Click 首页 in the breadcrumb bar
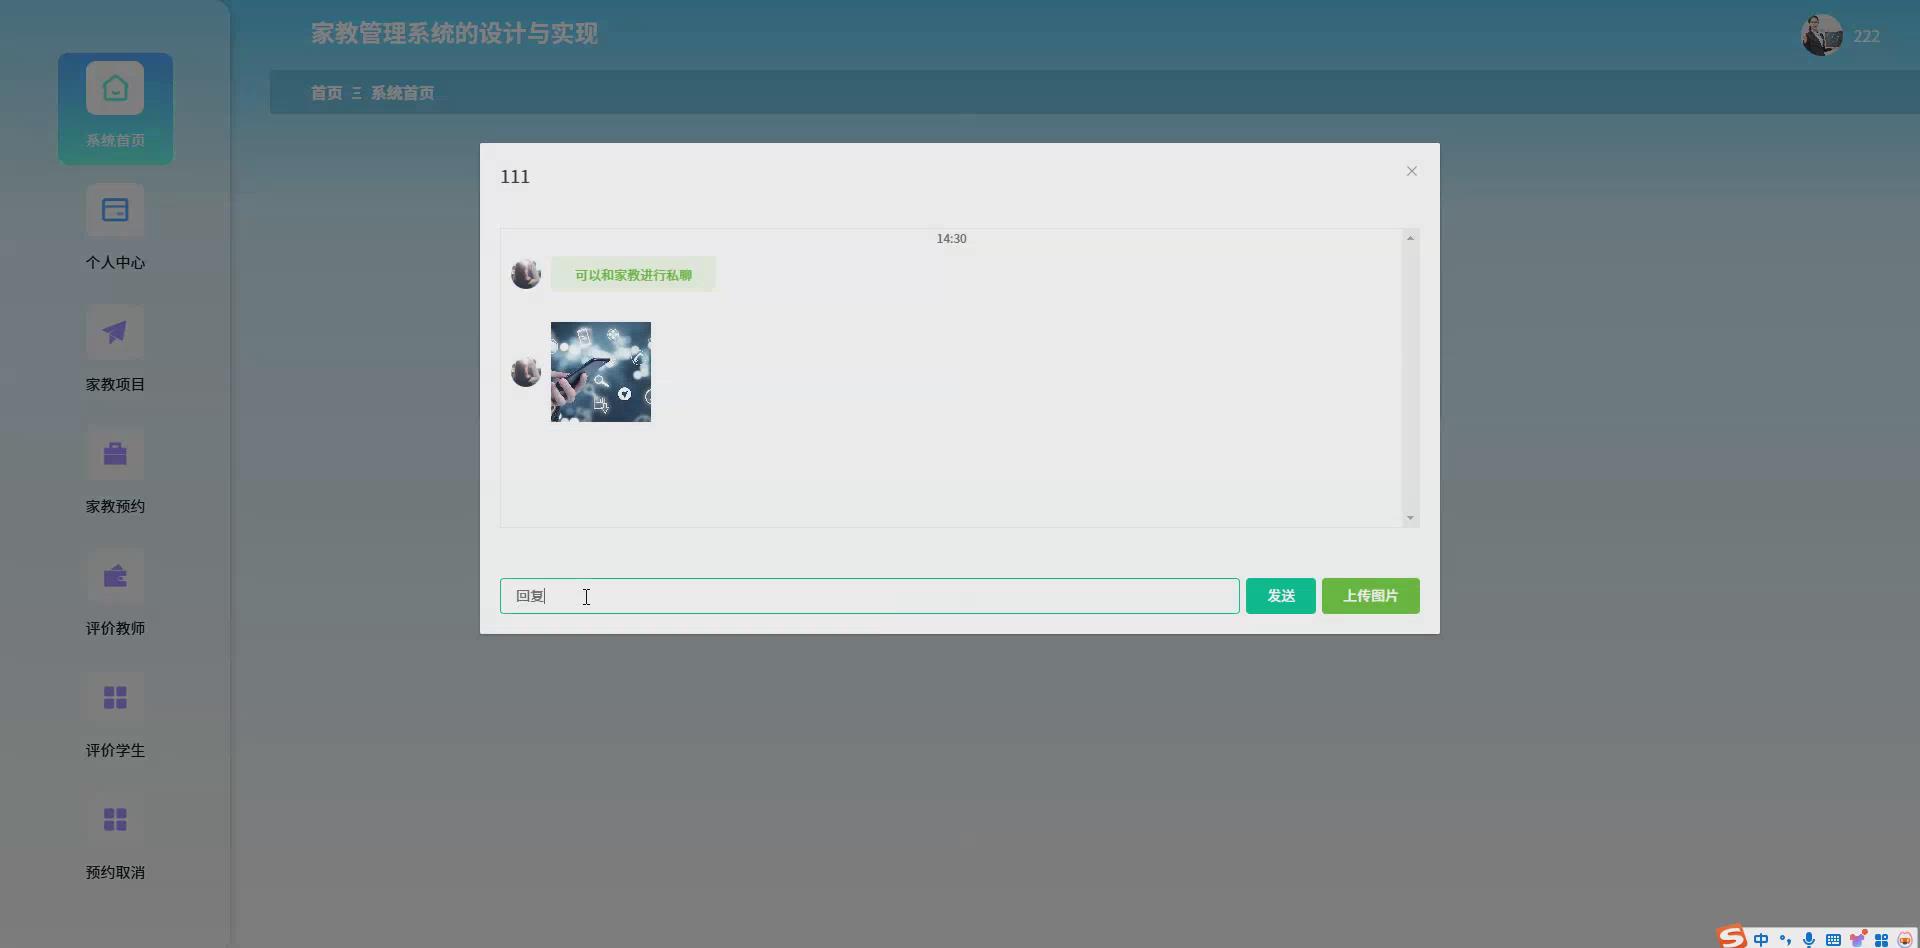 tap(326, 92)
